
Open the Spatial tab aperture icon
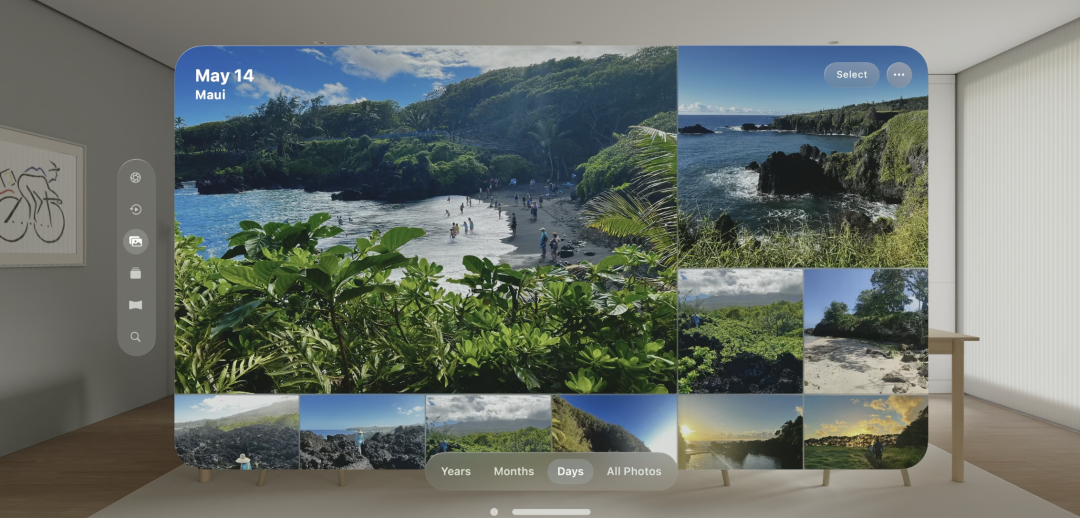pos(136,178)
